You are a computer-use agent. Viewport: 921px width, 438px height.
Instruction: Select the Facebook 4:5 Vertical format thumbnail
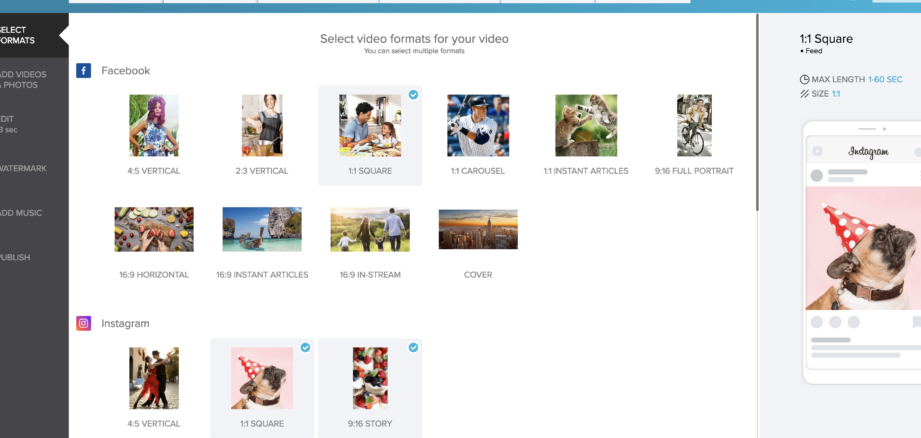tap(154, 126)
